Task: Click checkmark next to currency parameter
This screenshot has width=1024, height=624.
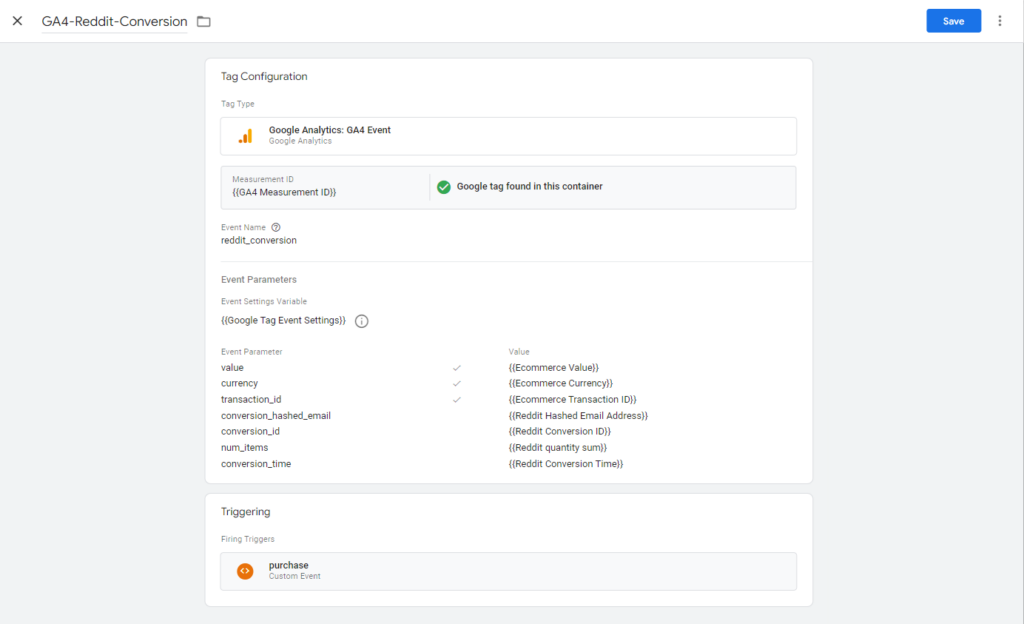Action: pyautogui.click(x=457, y=384)
